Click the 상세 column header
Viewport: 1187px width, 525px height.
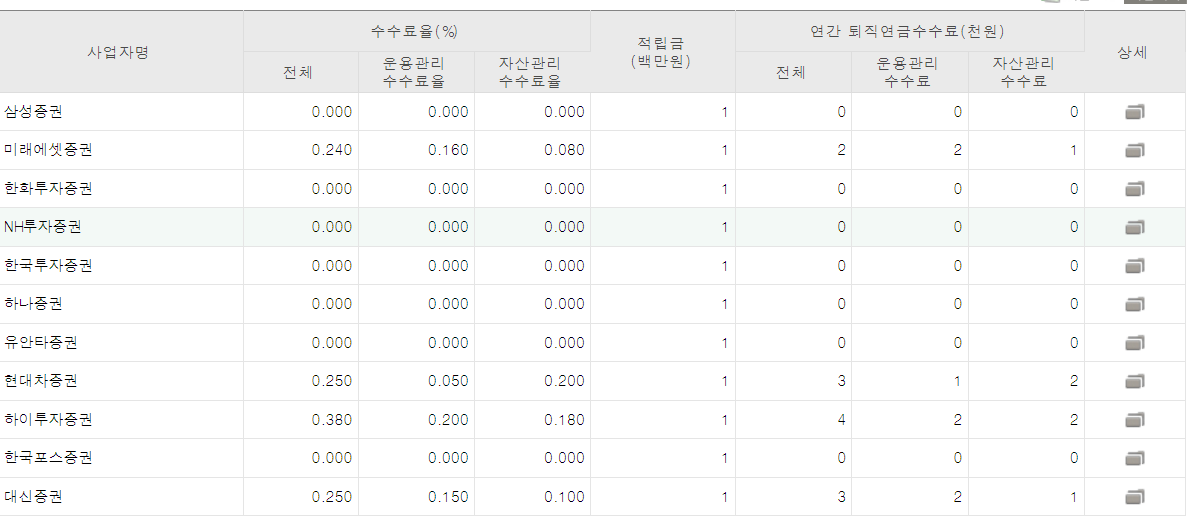(x=1135, y=52)
